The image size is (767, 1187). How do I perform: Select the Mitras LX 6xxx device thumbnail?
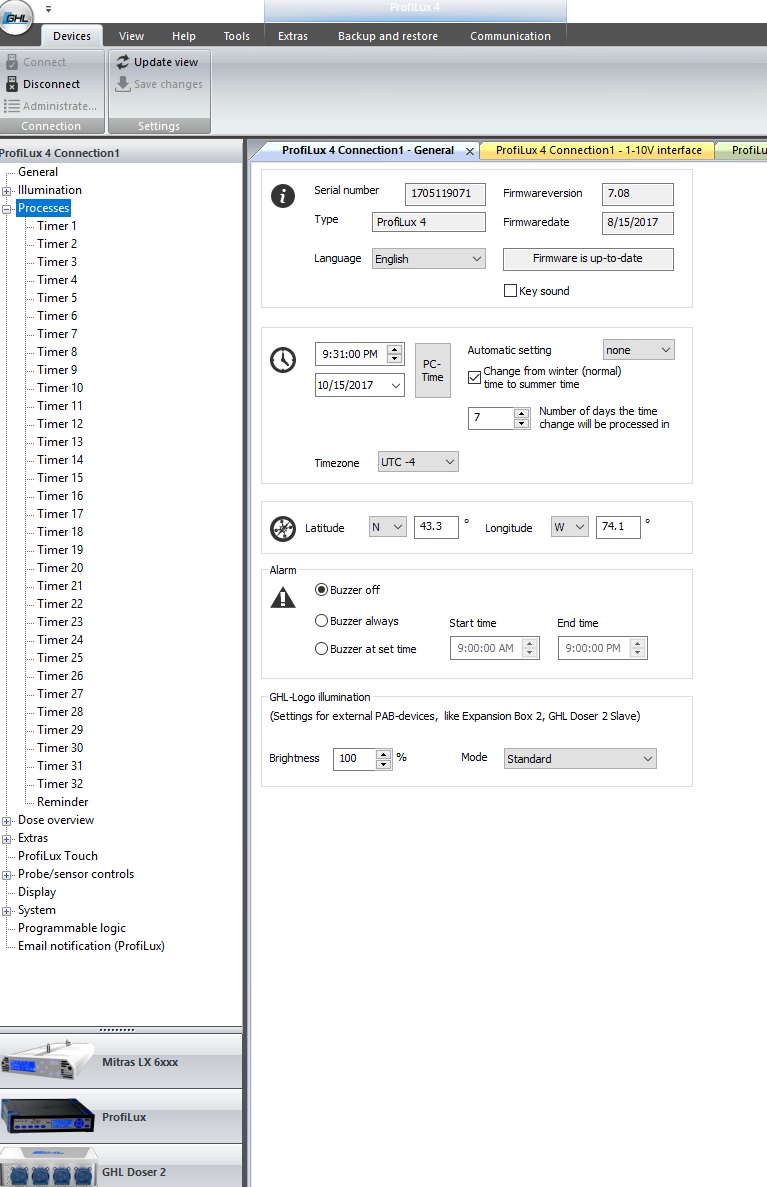tap(39, 1061)
